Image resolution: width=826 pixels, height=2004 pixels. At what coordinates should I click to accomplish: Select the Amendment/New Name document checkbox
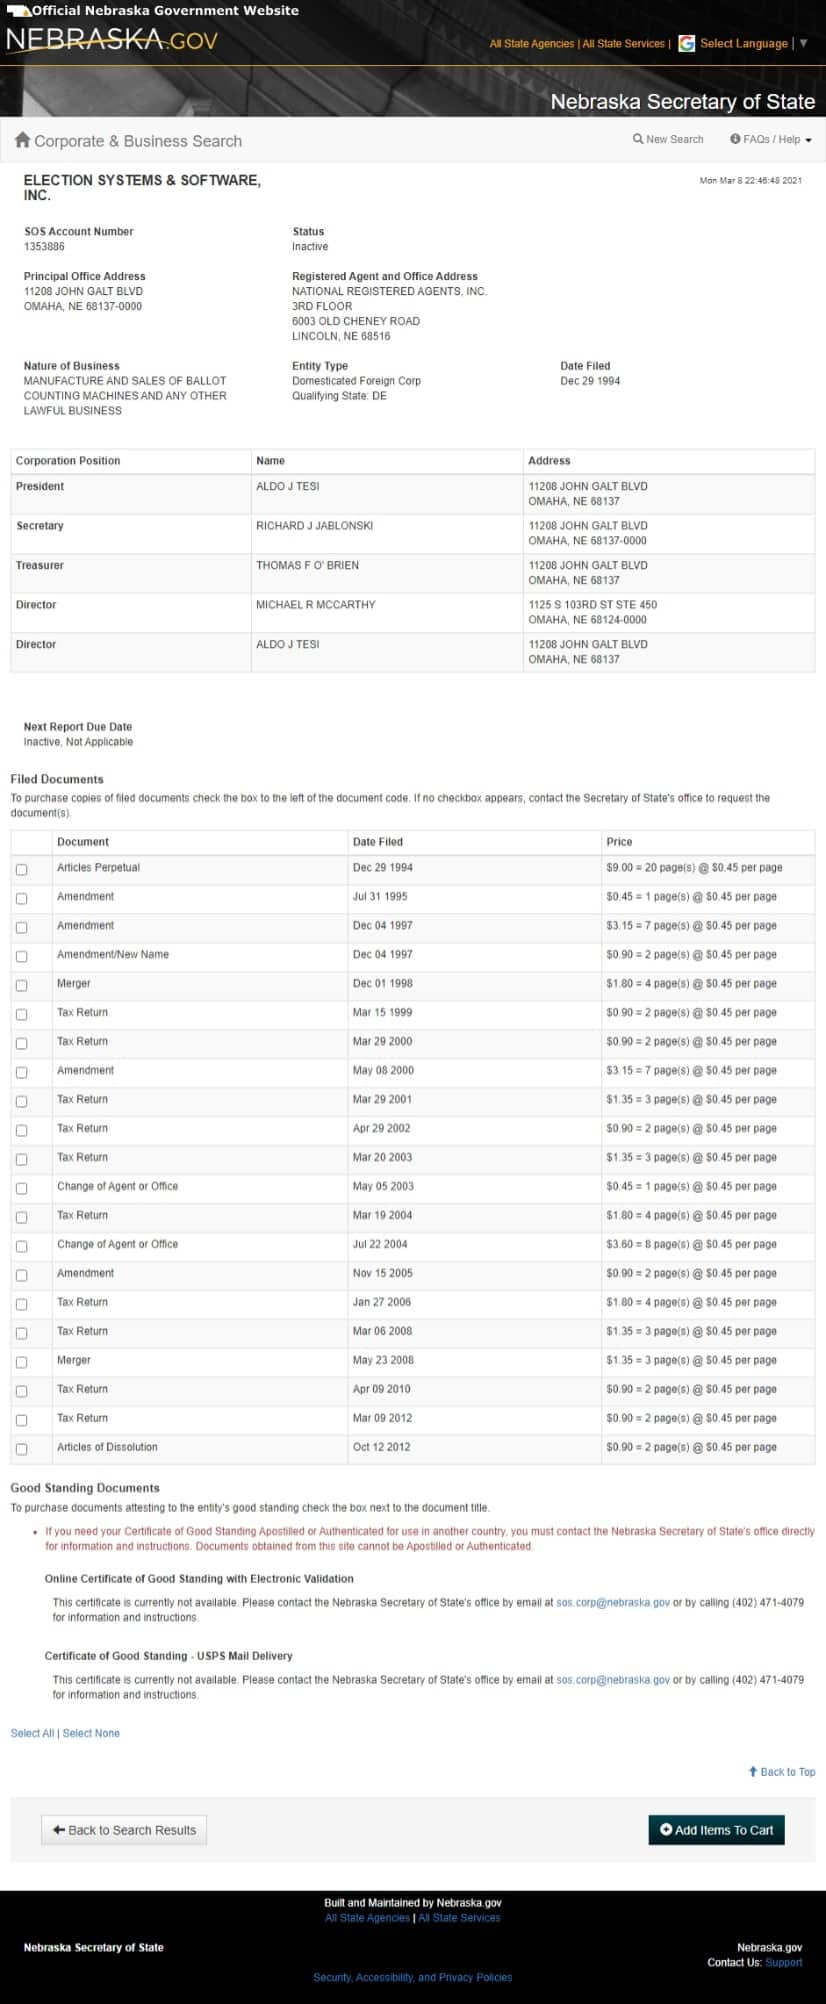pyautogui.click(x=22, y=956)
